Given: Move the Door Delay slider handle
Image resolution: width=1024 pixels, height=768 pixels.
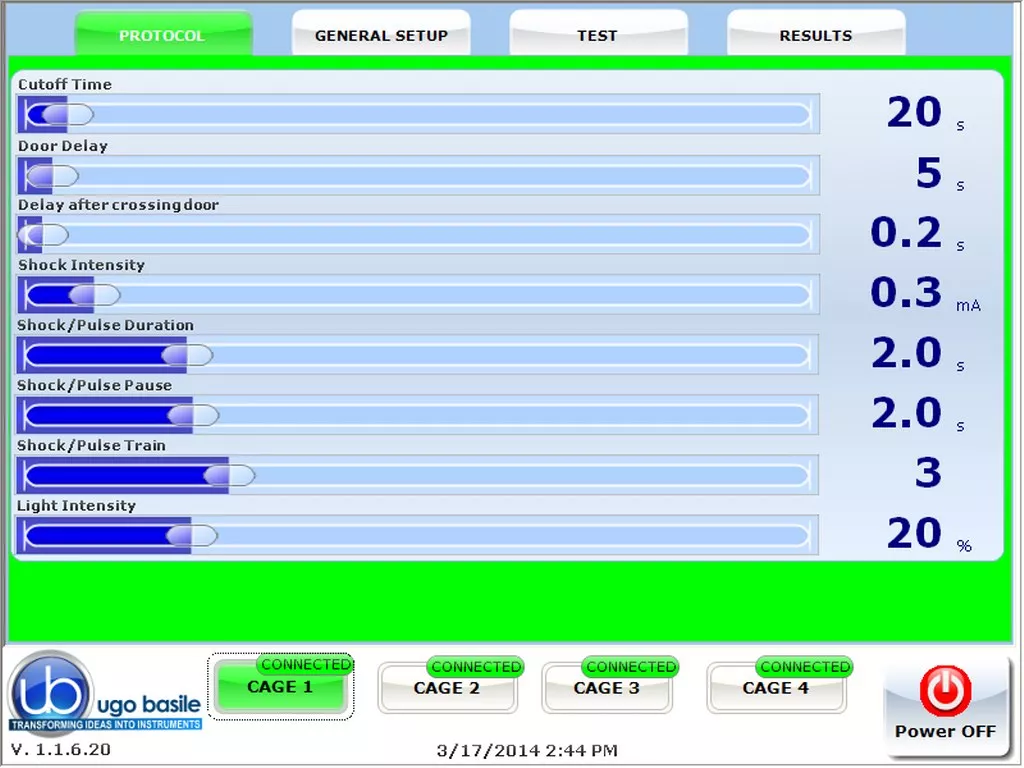Looking at the screenshot, I should tap(50, 175).
